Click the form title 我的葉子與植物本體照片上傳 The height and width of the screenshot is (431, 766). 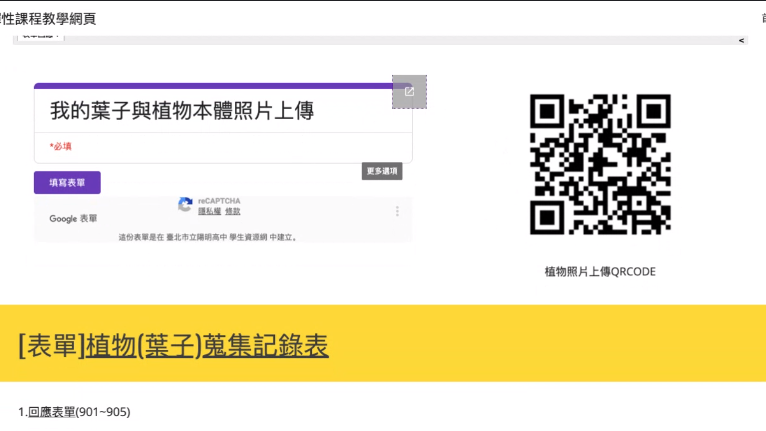pyautogui.click(x=182, y=110)
